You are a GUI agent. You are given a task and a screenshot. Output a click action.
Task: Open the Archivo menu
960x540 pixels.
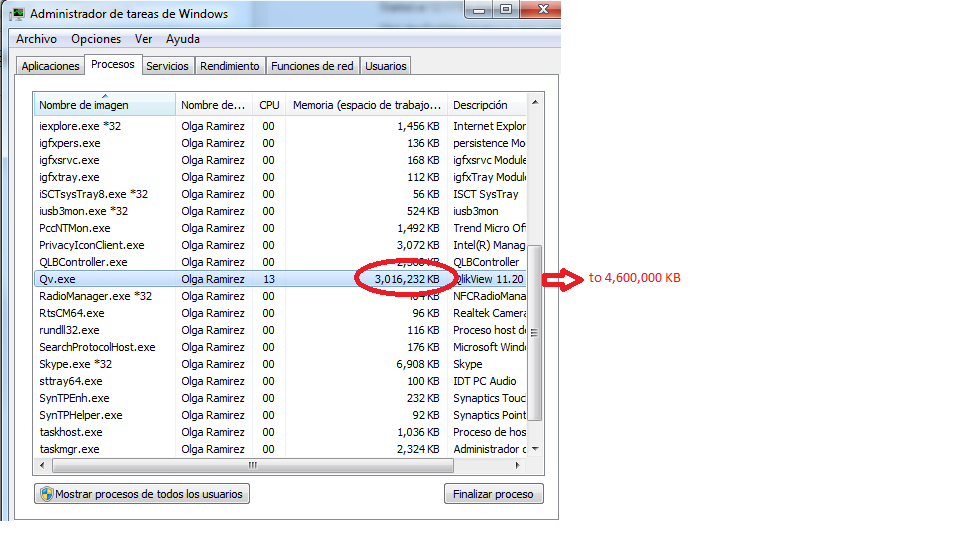click(x=36, y=39)
